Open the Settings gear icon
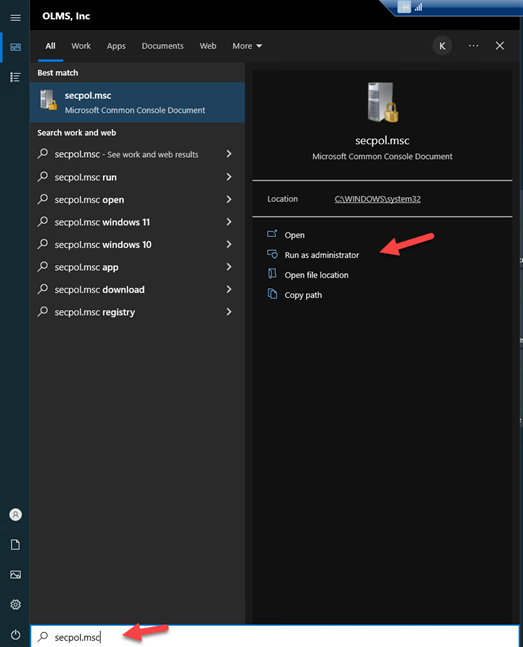 click(15, 604)
